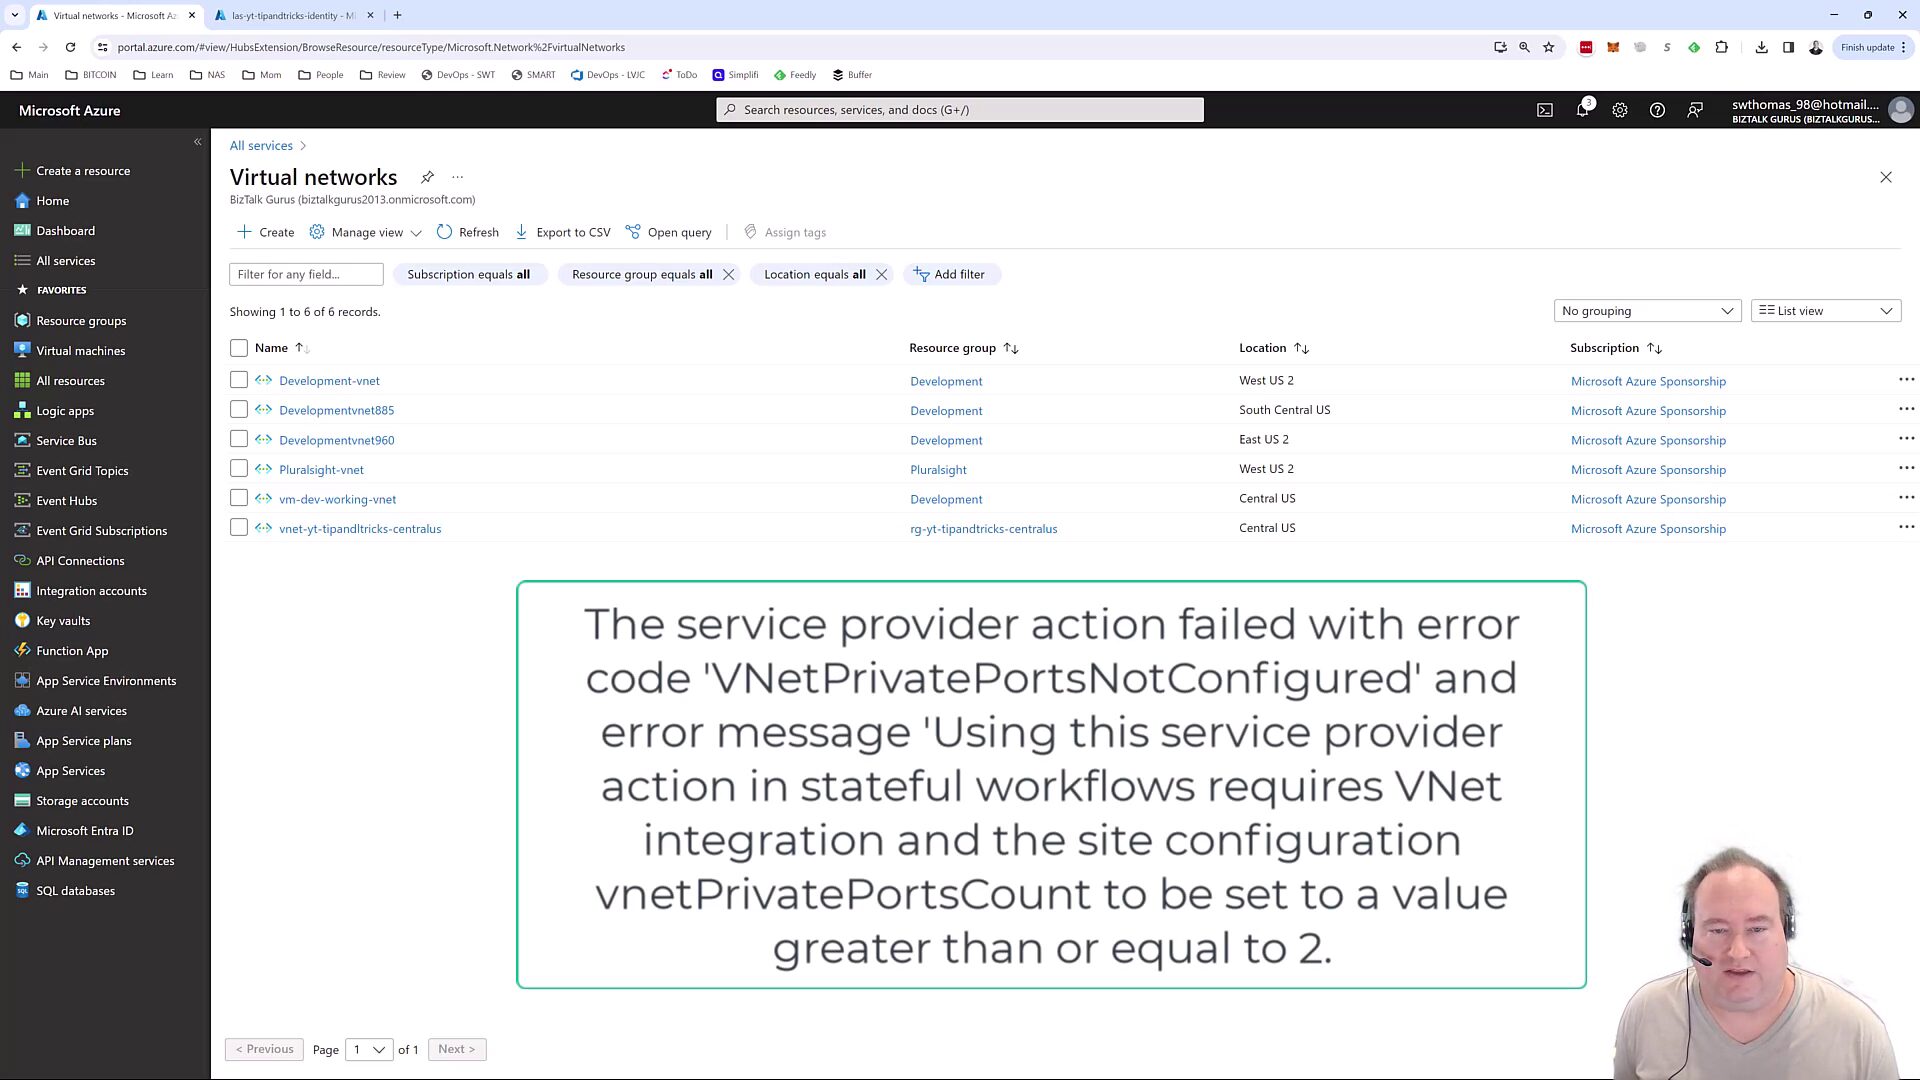Open row options for Pluralsight-vnet

tap(1906, 469)
